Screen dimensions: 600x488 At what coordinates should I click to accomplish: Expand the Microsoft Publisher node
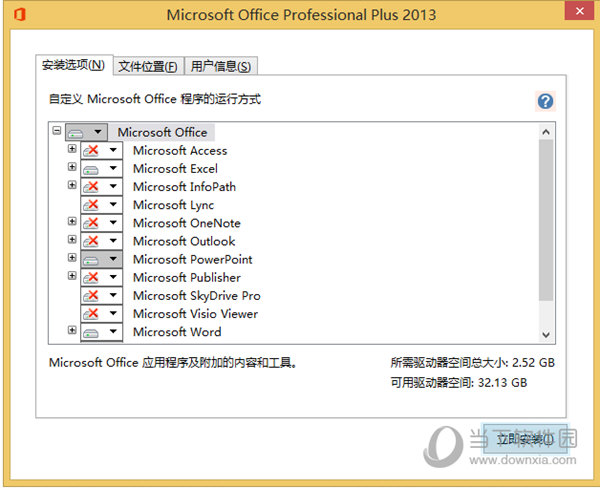[72, 276]
